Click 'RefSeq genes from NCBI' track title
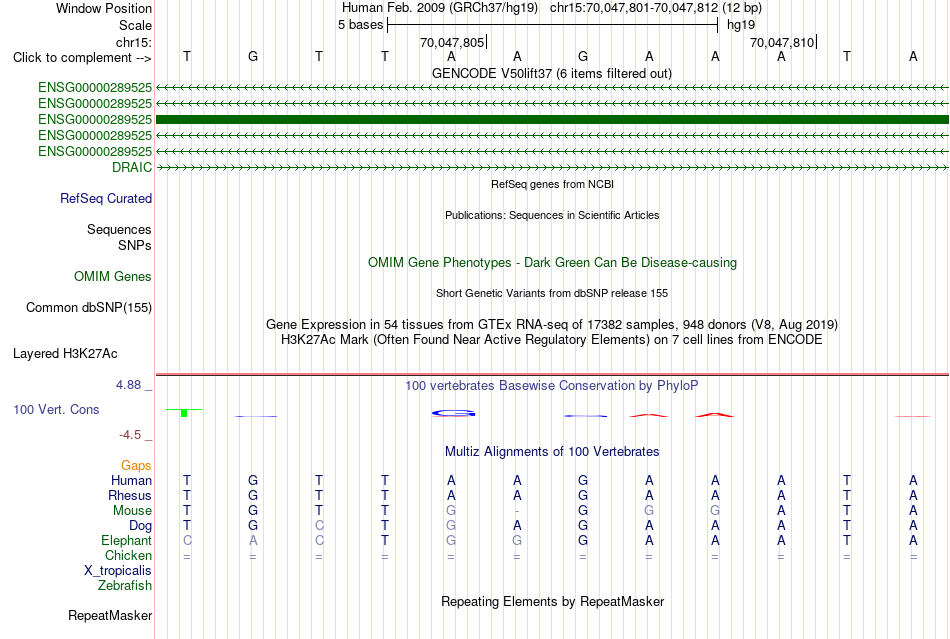Viewport: 950px width, 639px height. tap(552, 184)
